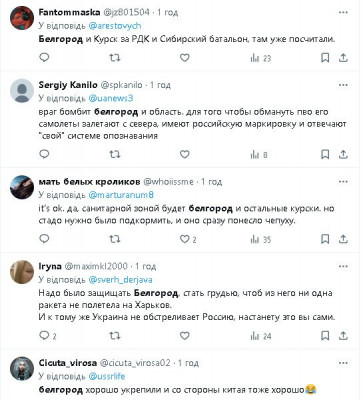Screen dimensions: 363x400
Task: Open the @arestovych mention link
Action: (115, 26)
